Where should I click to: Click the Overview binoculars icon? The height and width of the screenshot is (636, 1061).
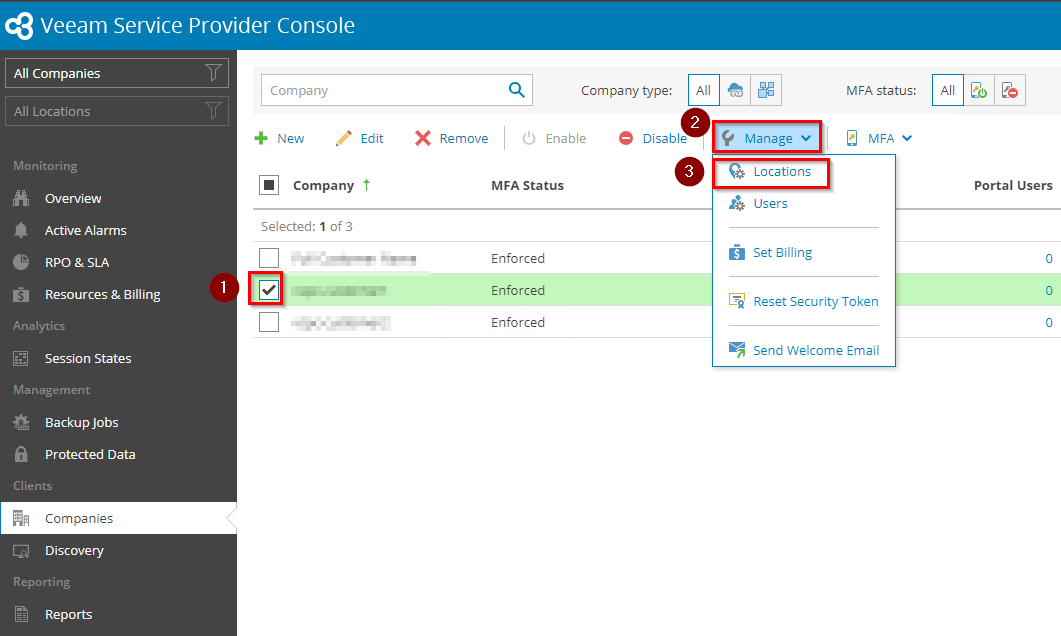click(x=21, y=198)
